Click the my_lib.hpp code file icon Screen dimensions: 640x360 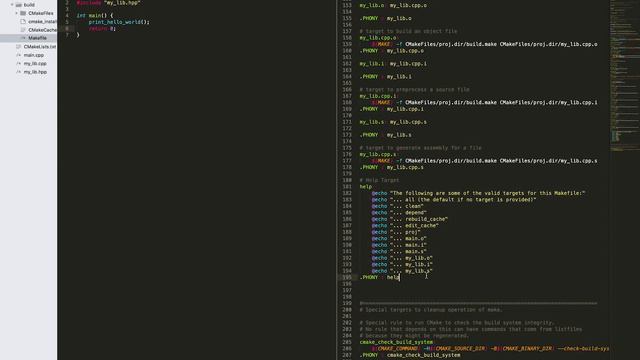coord(18,72)
